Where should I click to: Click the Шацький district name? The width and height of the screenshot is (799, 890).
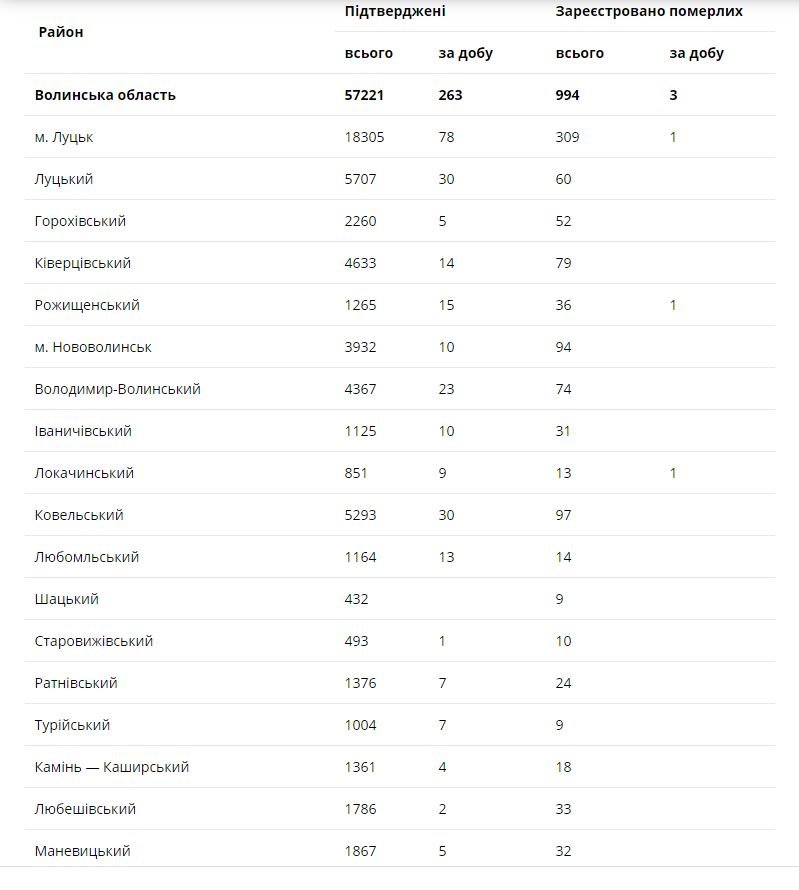(66, 599)
